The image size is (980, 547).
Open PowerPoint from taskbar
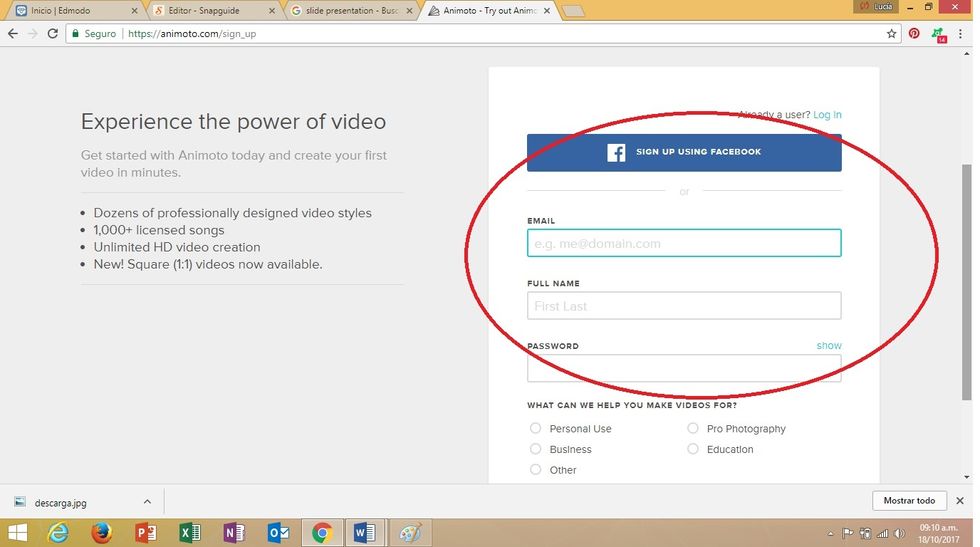pos(146,533)
